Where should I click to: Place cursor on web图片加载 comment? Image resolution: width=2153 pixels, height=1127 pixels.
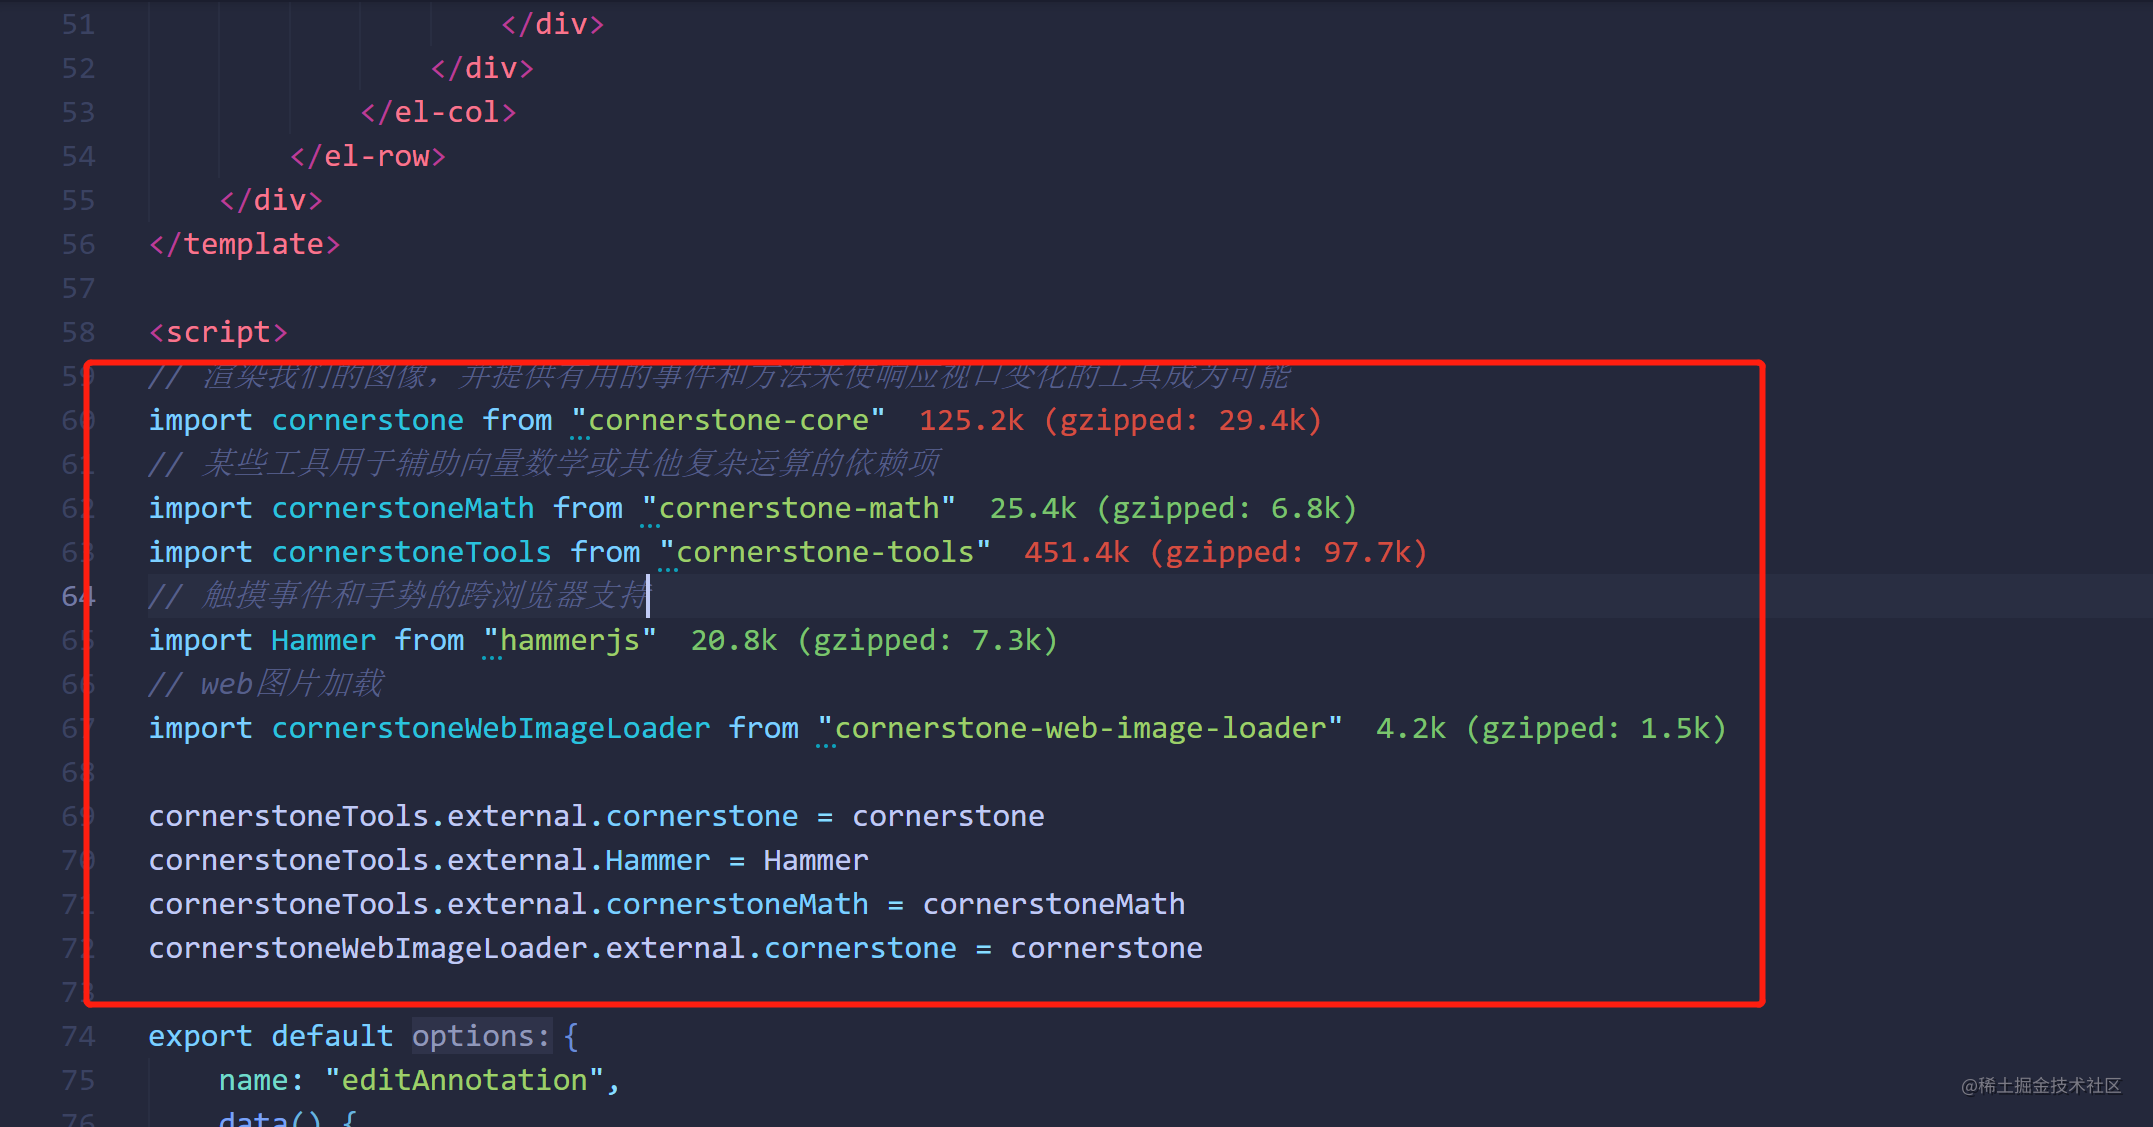[x=290, y=684]
